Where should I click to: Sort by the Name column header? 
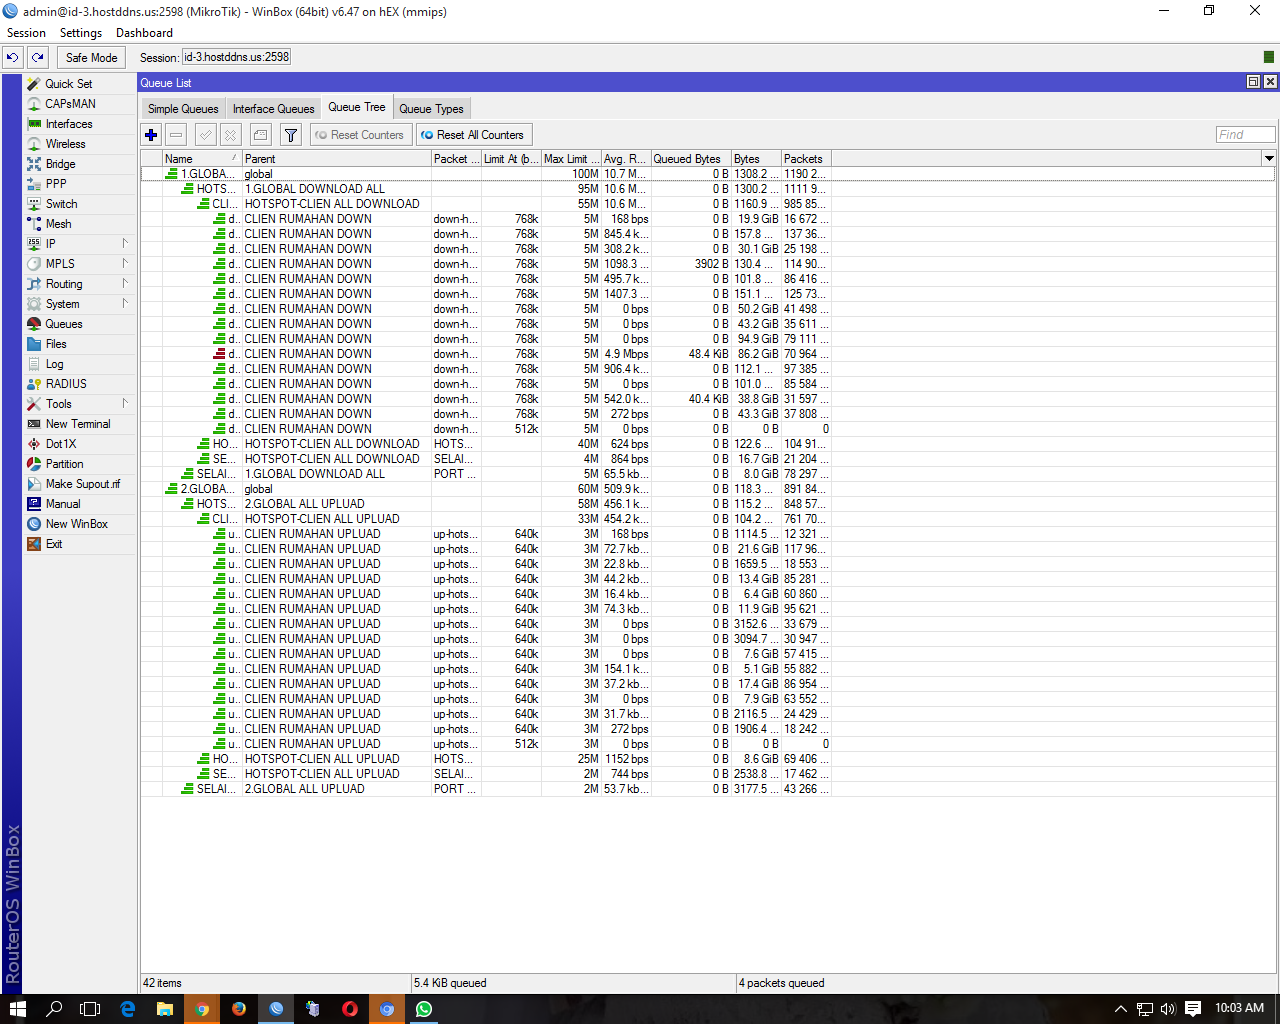click(202, 159)
